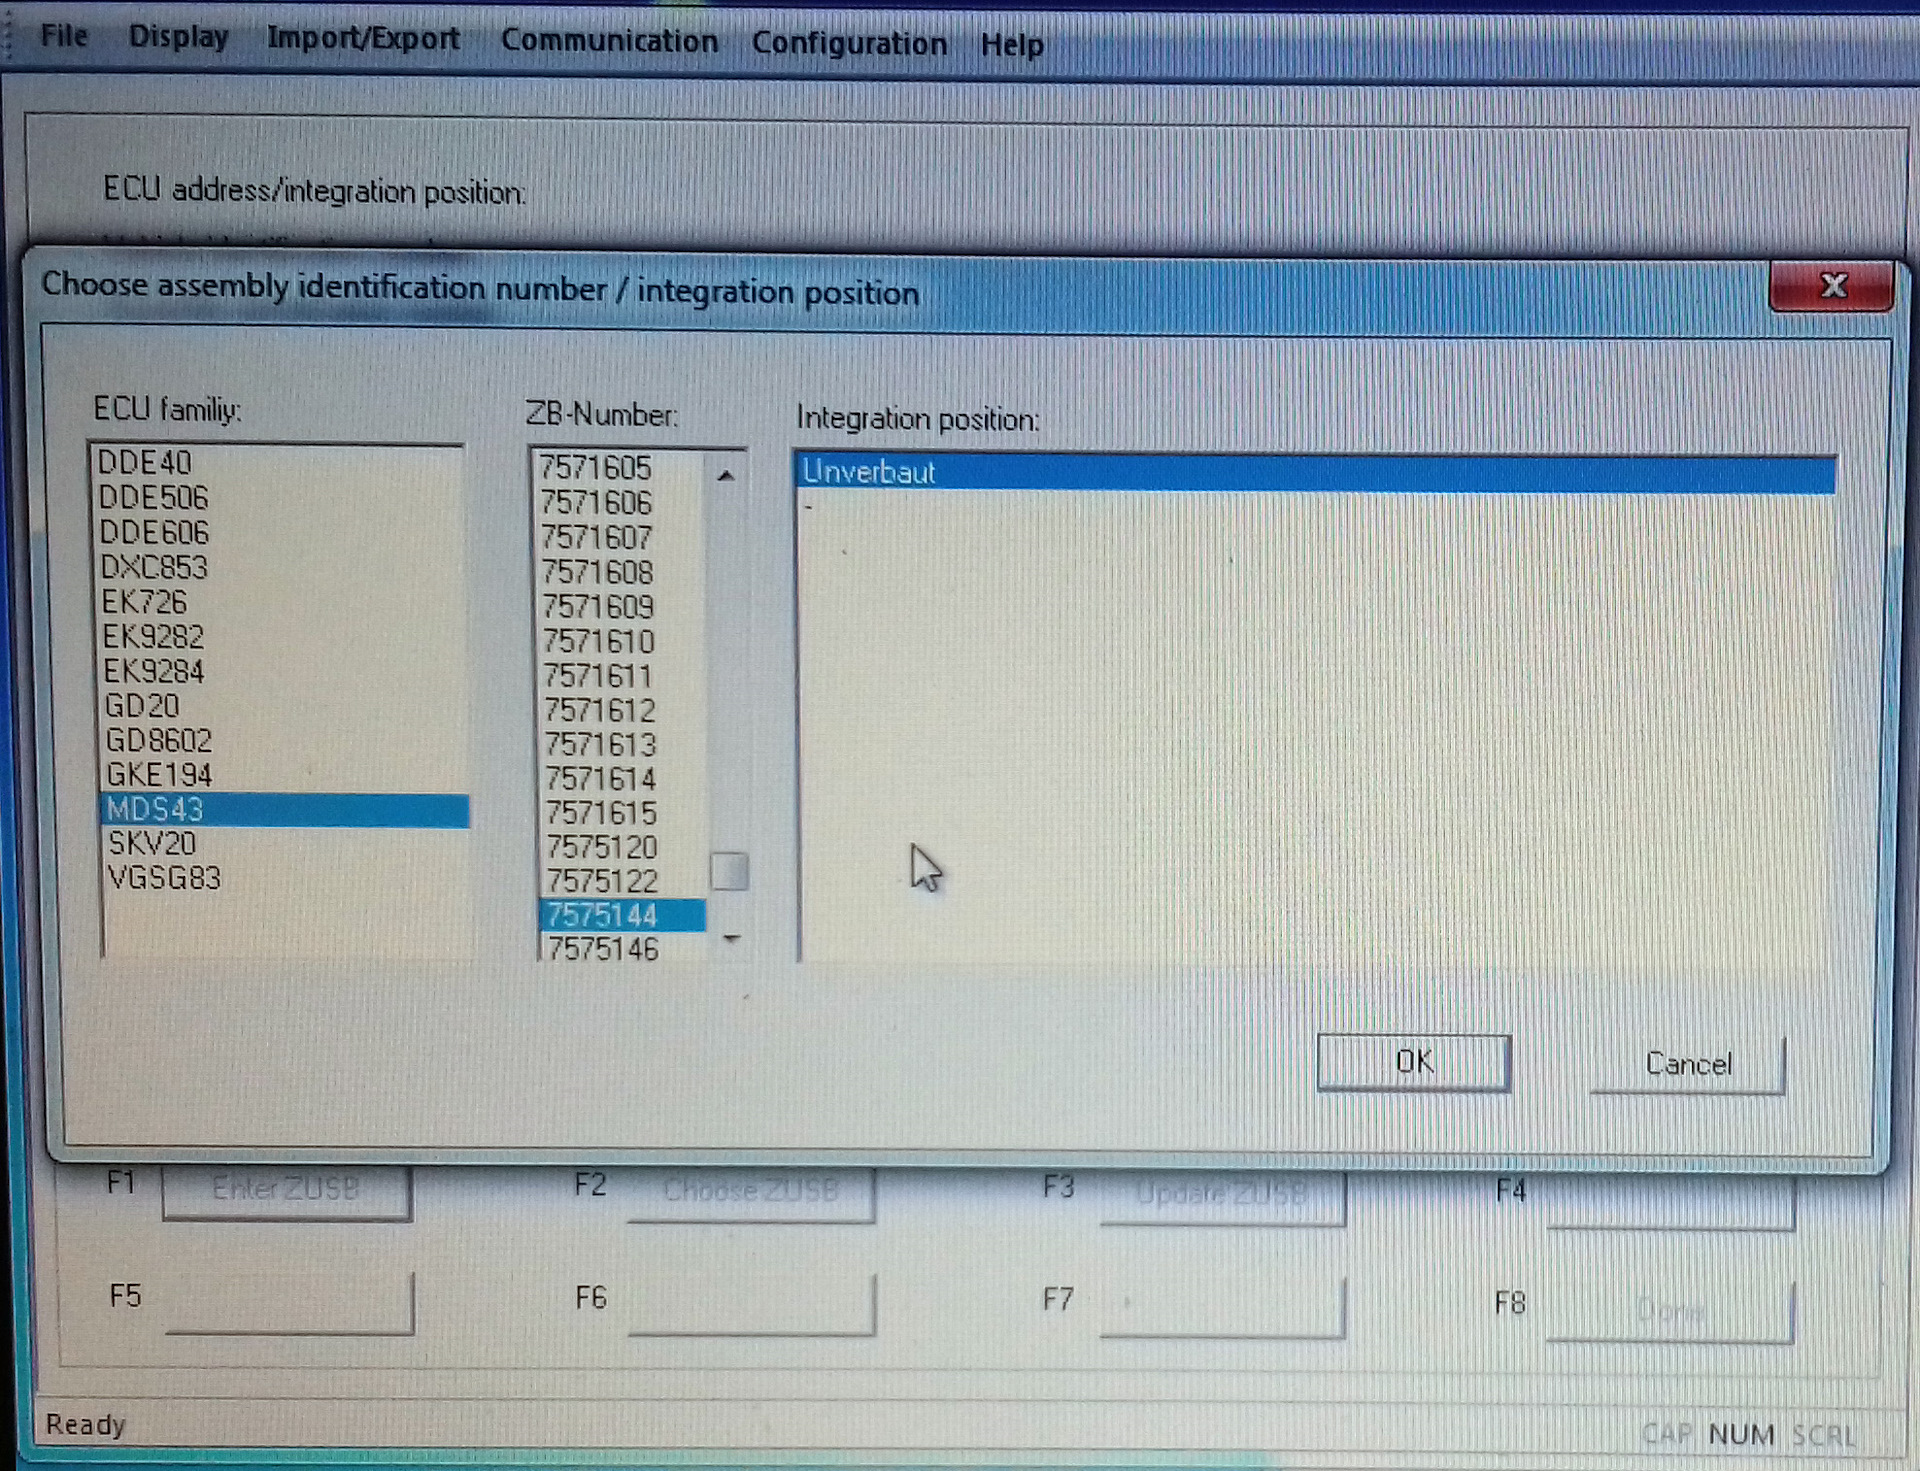The height and width of the screenshot is (1471, 1920).
Task: Open the Configuration menu
Action: point(849,43)
